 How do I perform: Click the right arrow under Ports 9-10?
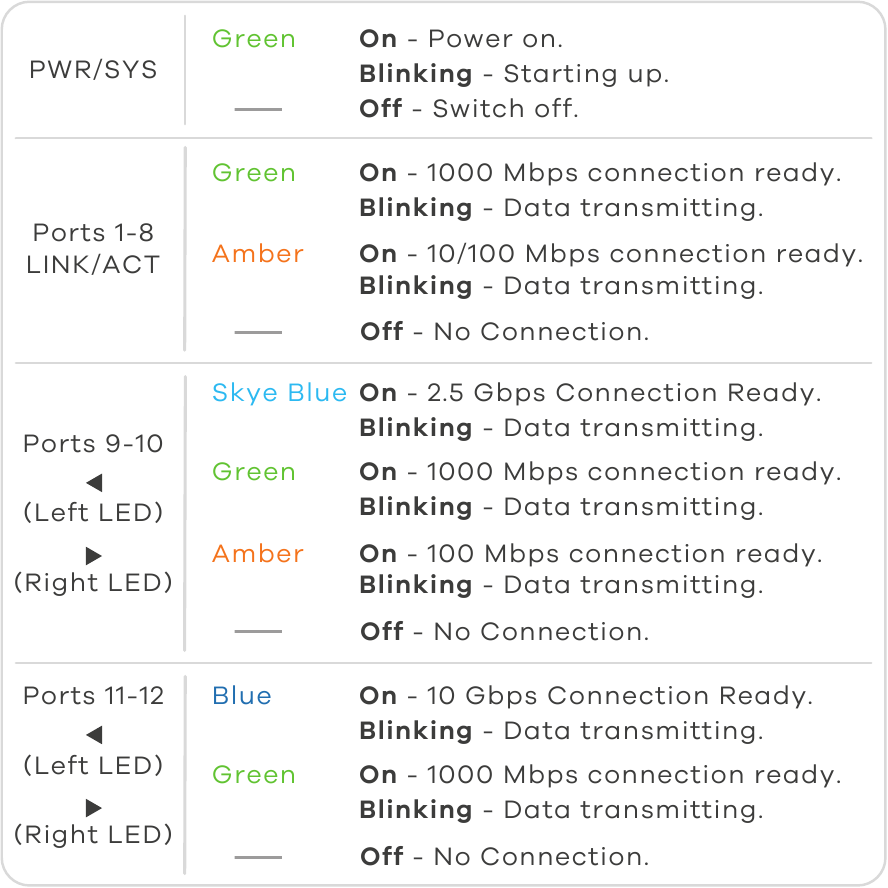pos(94,555)
